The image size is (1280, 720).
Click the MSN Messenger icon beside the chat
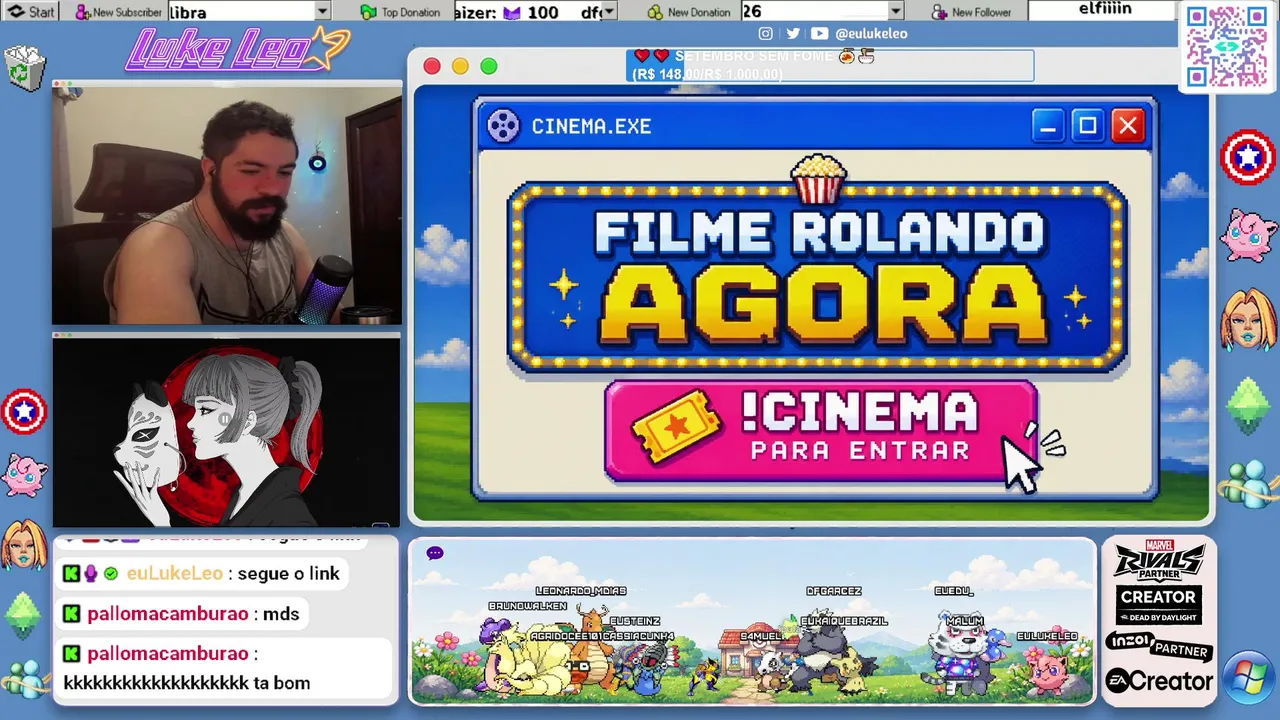coord(25,679)
